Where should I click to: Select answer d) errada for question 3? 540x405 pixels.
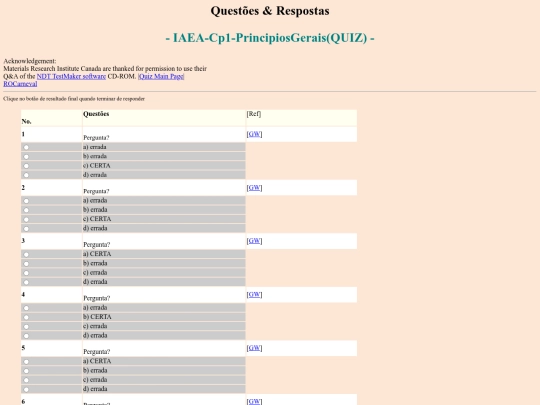tap(26, 282)
